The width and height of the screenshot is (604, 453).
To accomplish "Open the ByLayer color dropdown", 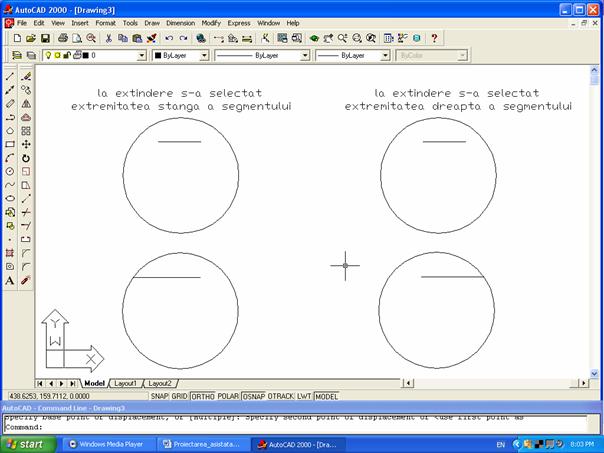I will 204,56.
